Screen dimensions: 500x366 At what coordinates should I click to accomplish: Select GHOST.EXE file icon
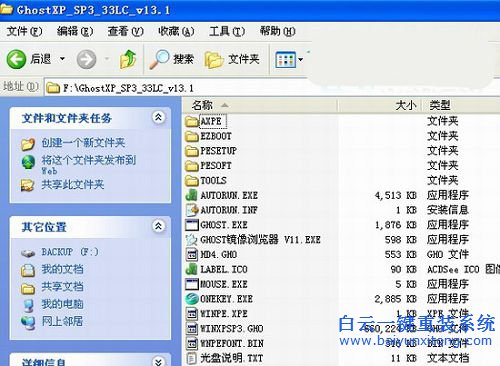click(x=192, y=225)
